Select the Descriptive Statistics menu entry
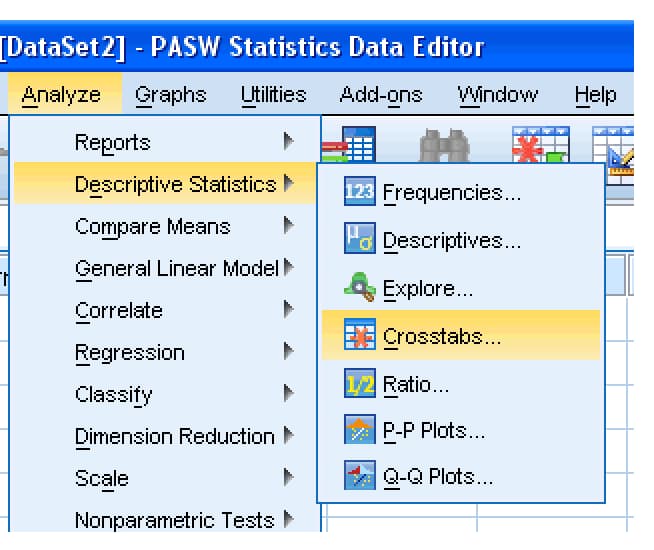This screenshot has height=550, width=654. (164, 183)
